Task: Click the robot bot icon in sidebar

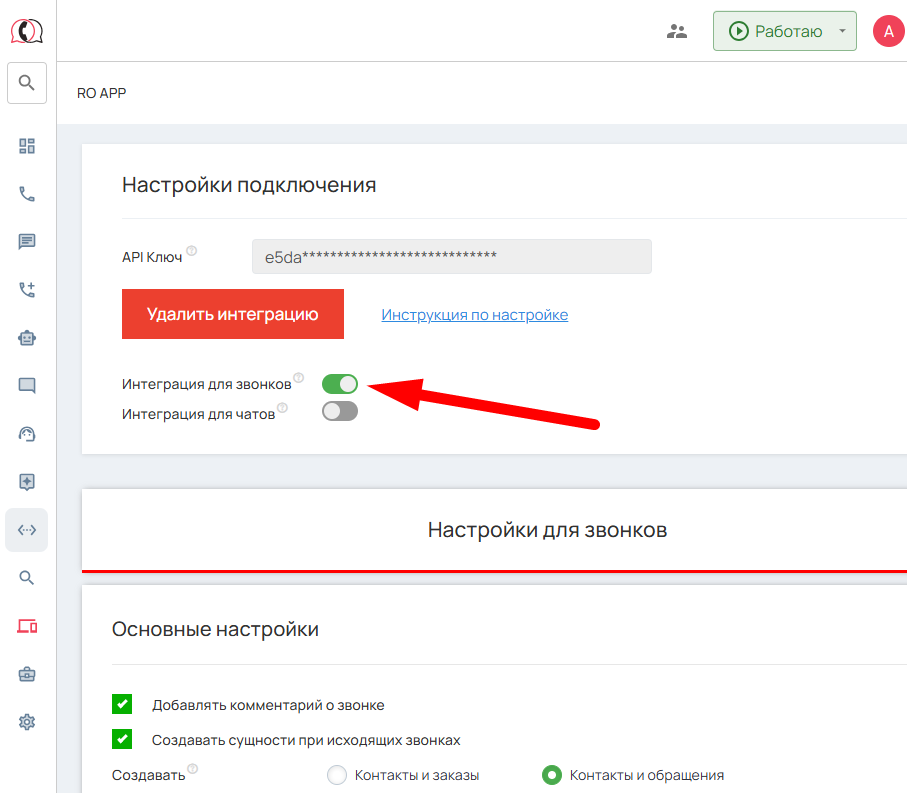Action: coord(27,338)
